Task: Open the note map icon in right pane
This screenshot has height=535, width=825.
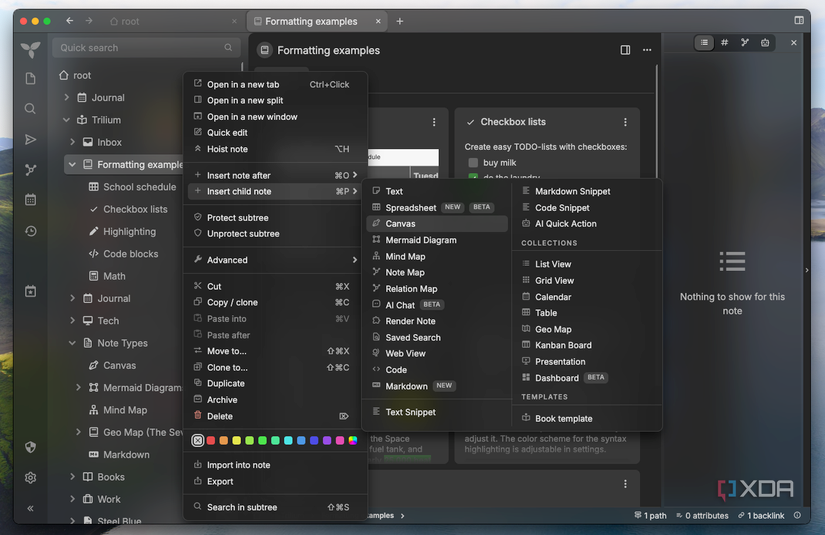Action: (x=744, y=43)
